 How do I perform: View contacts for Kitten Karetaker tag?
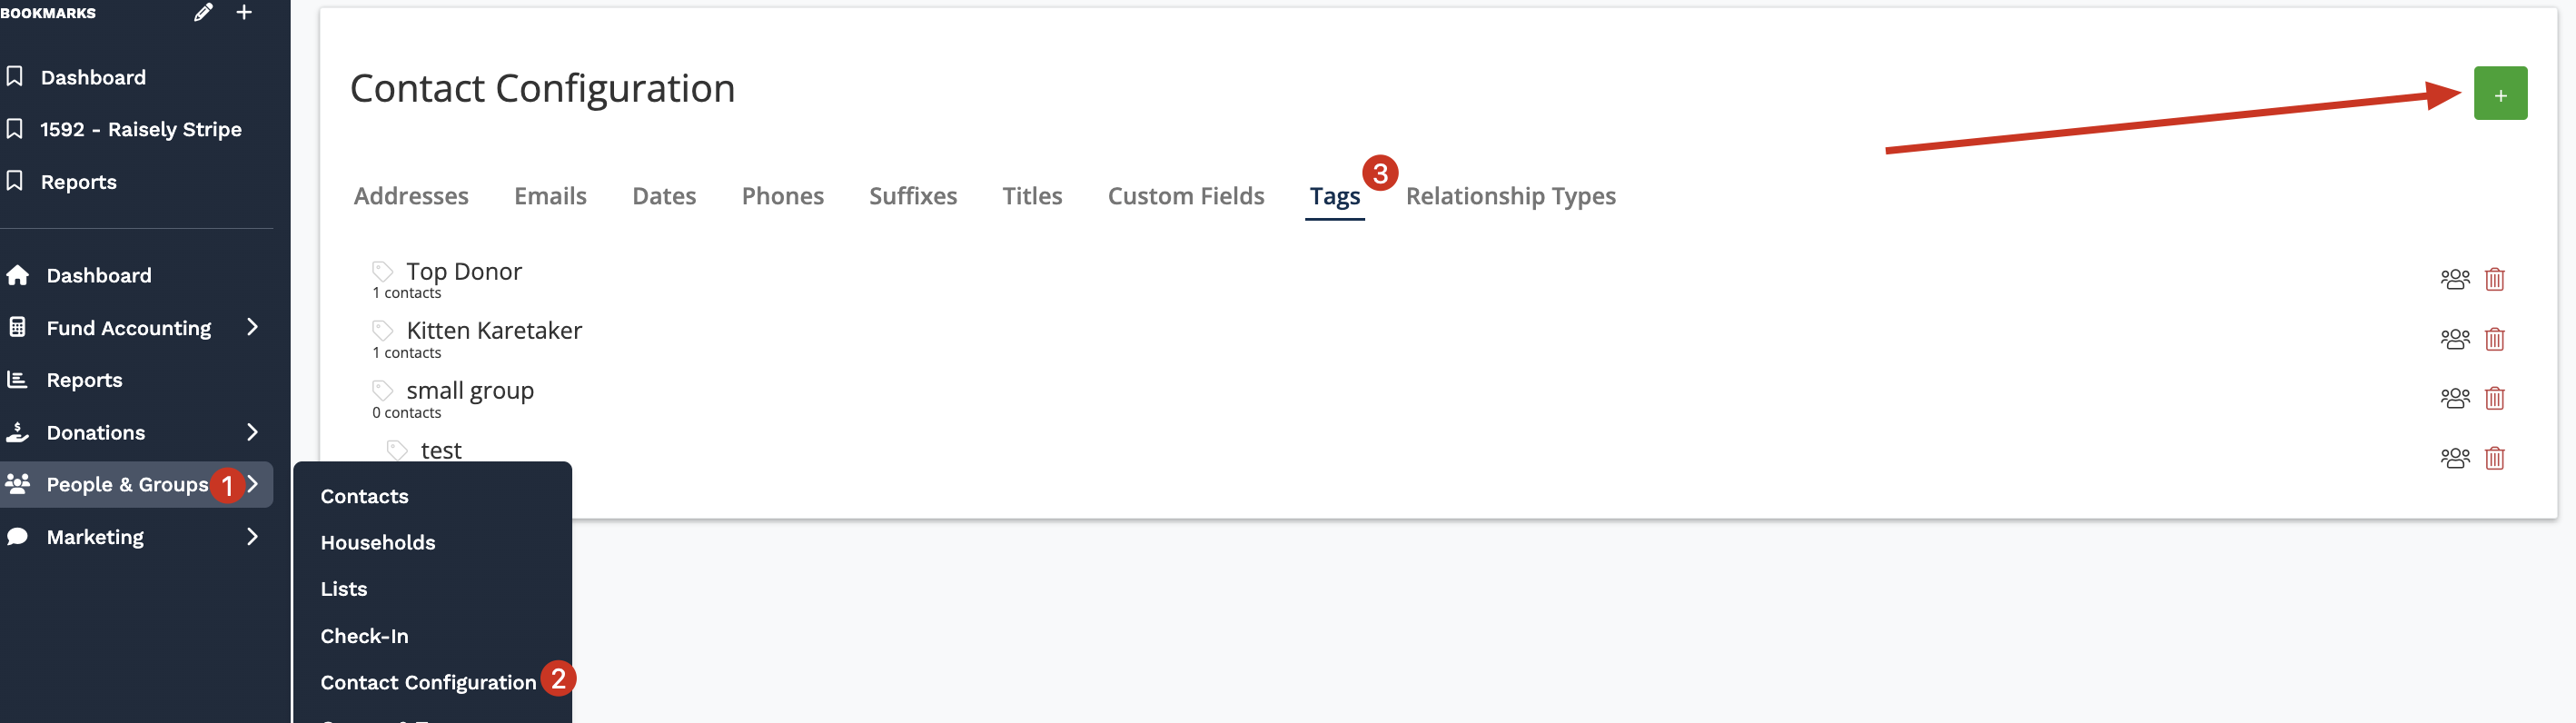tap(2454, 339)
